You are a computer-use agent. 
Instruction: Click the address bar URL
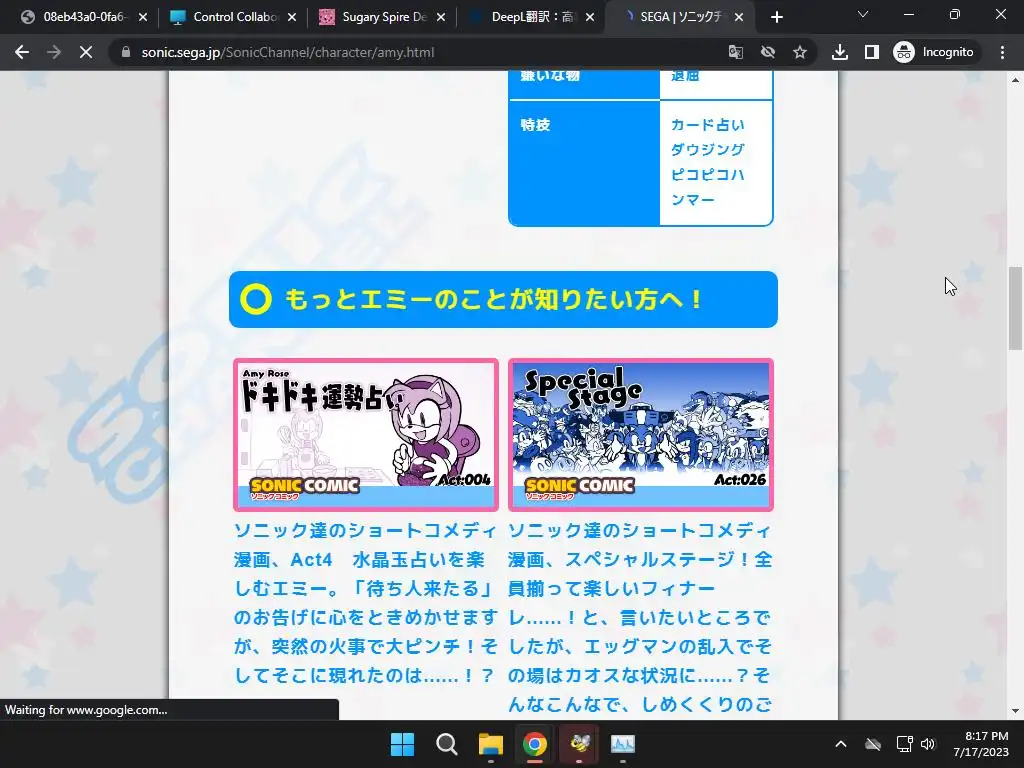(287, 52)
